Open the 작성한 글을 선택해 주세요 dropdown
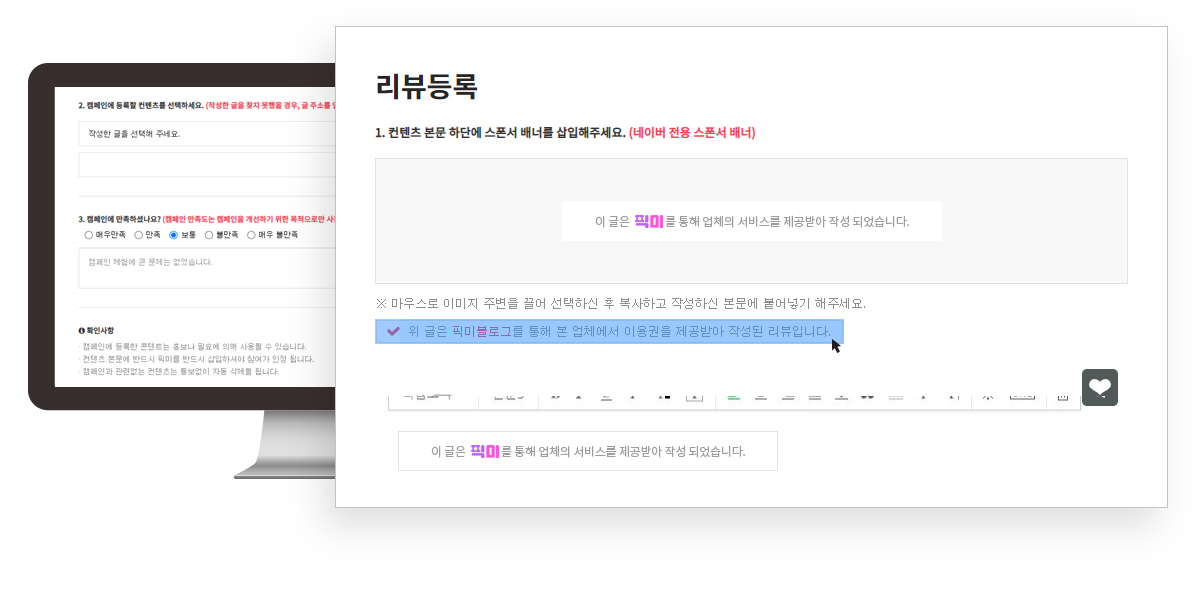1200x606 pixels. 207,133
